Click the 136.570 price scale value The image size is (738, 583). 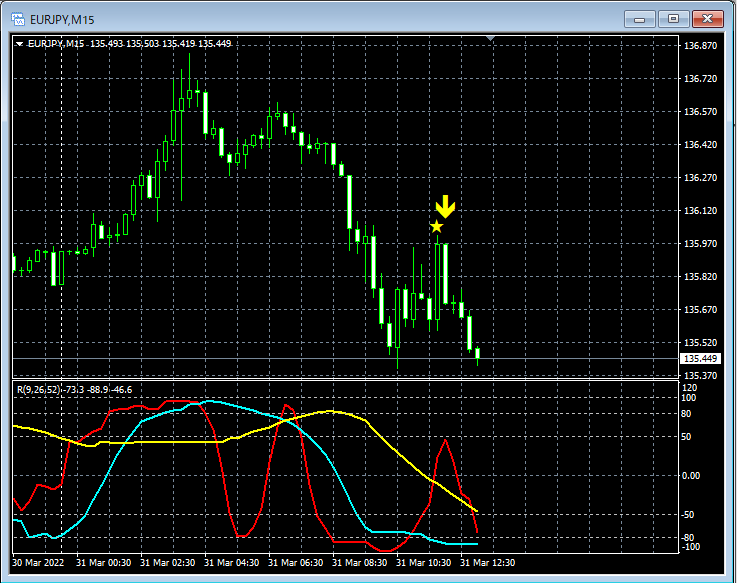point(700,112)
